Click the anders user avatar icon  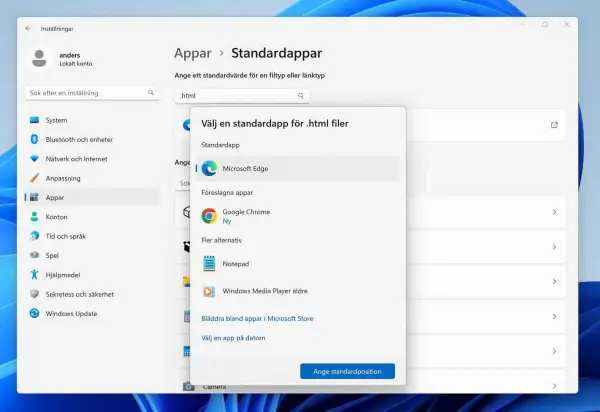[x=39, y=59]
